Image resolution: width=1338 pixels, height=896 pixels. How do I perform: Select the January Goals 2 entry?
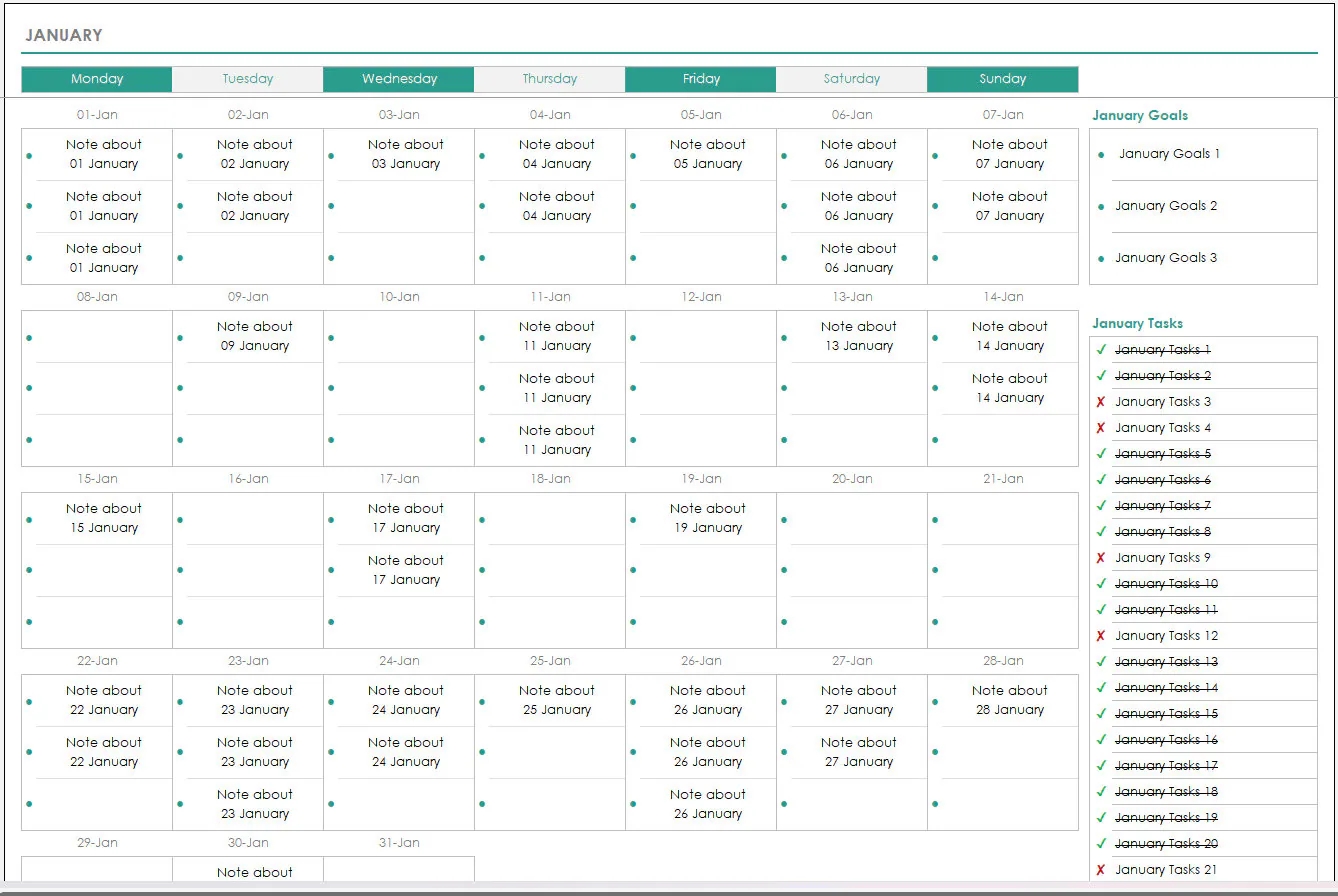[1166, 206]
